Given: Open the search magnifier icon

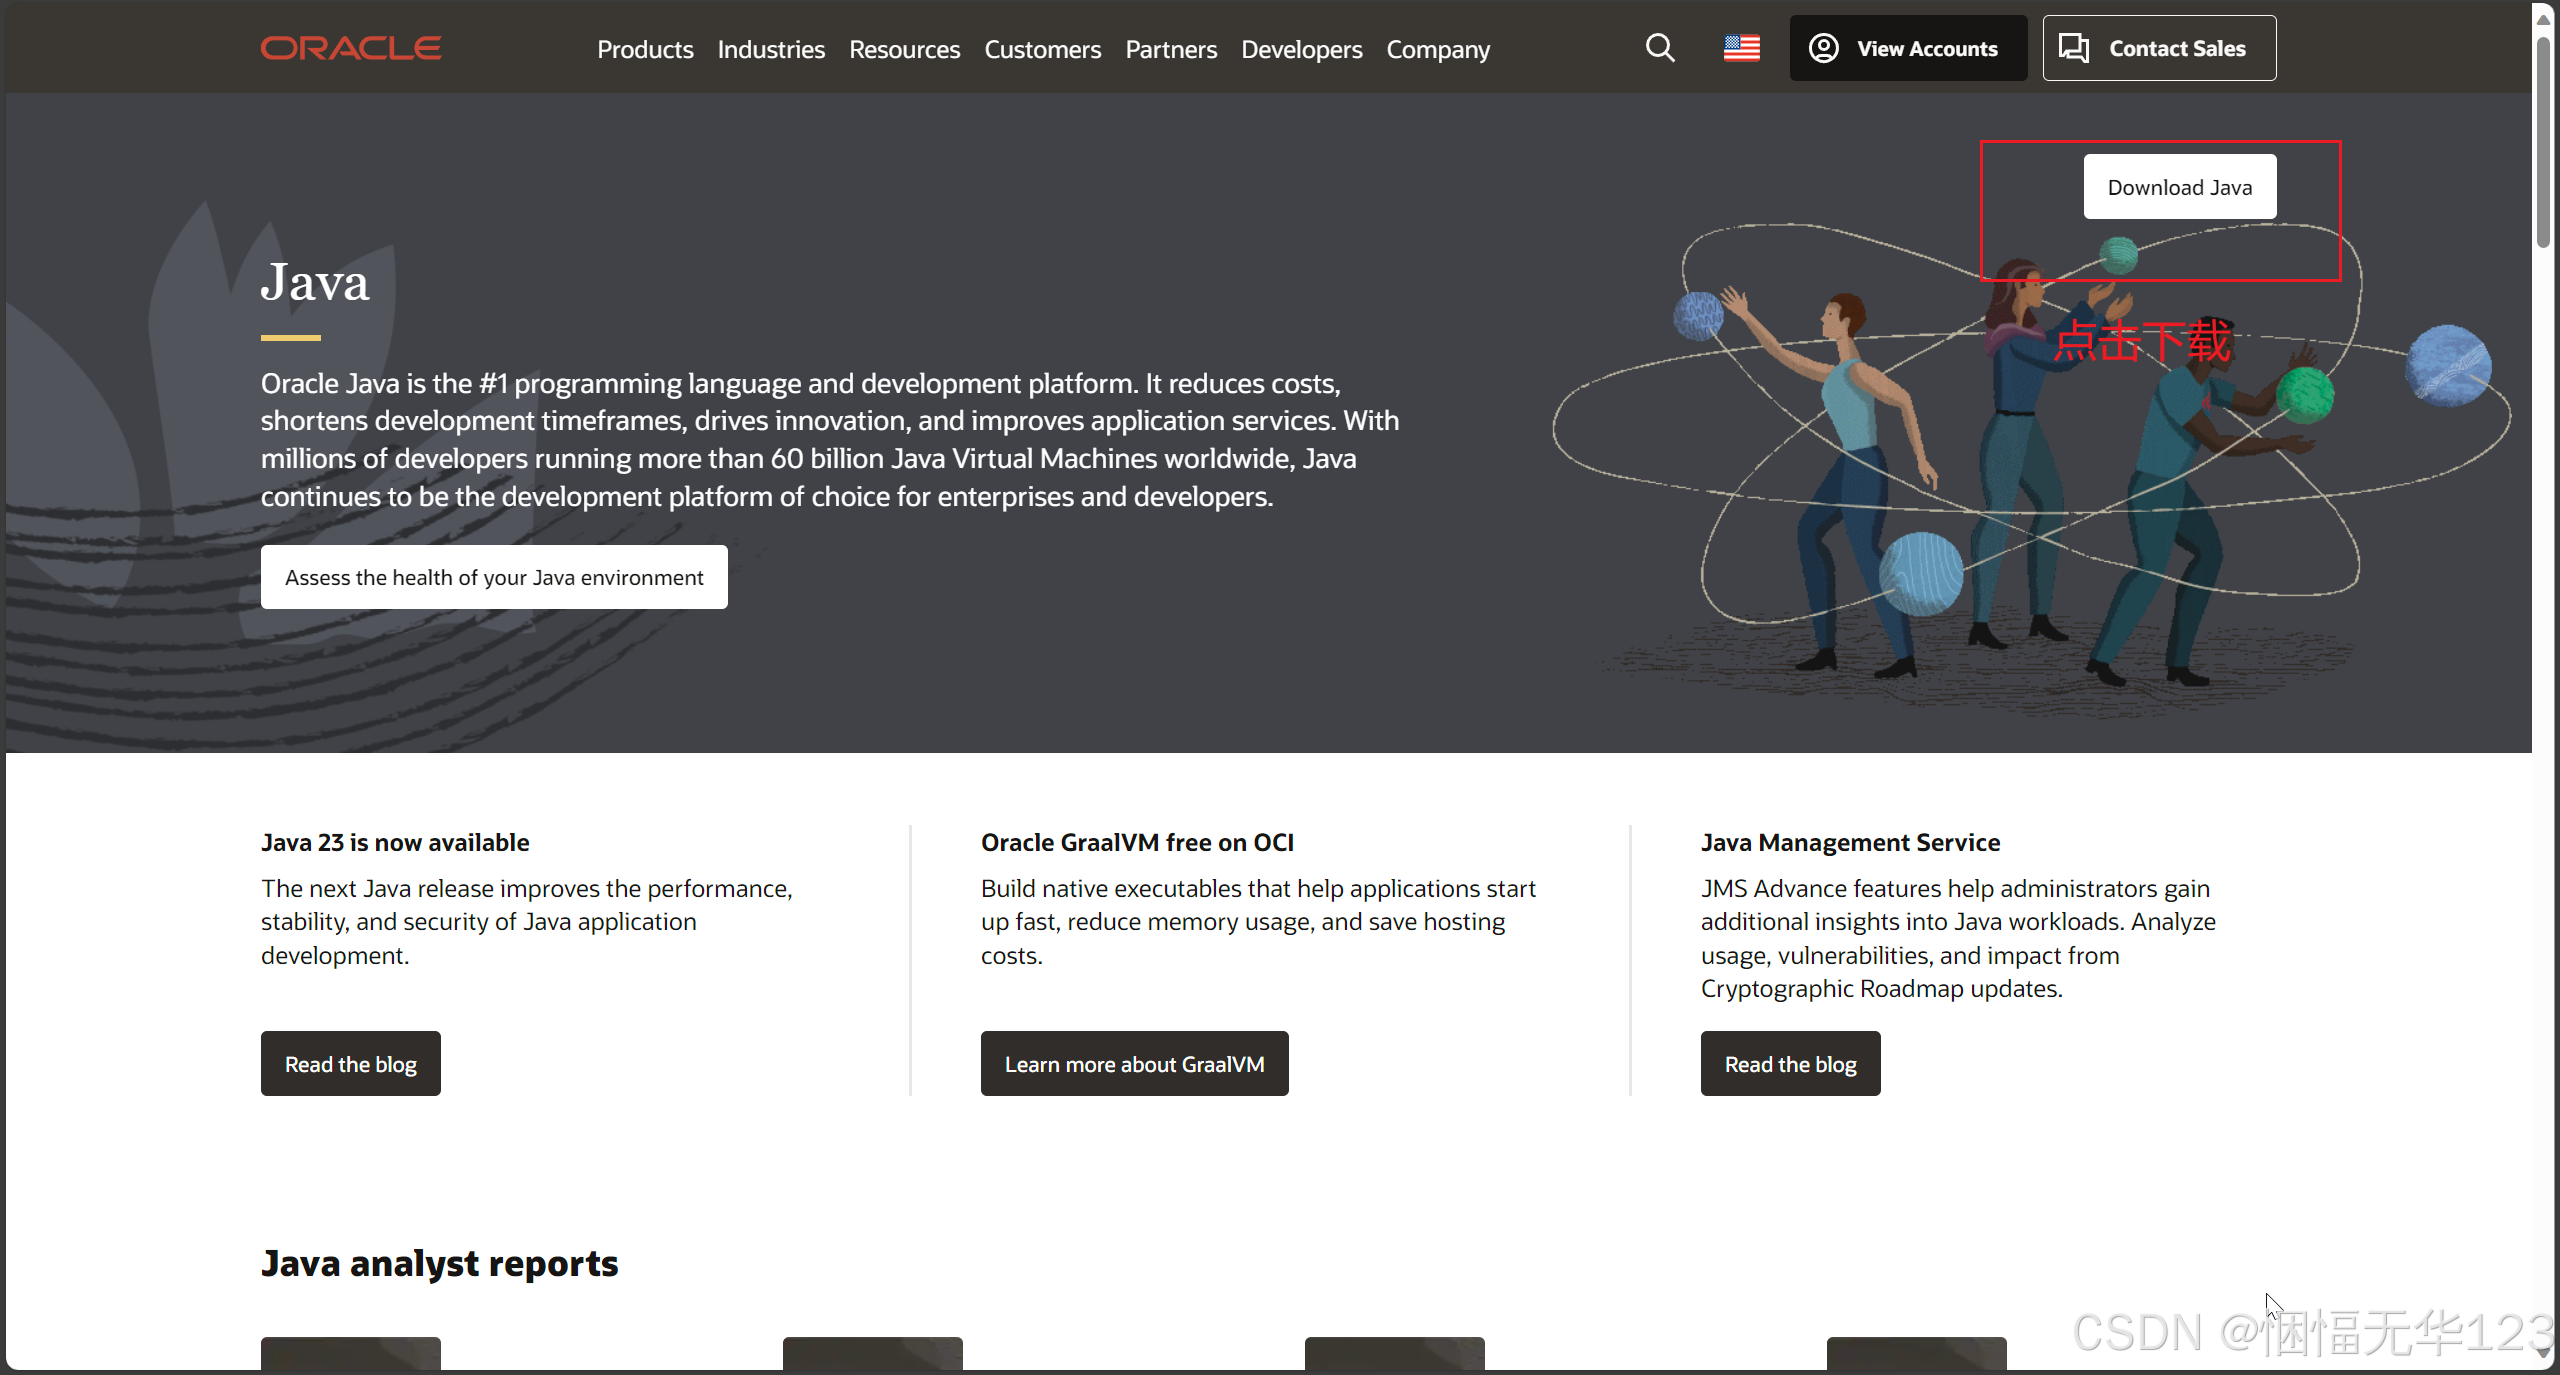Looking at the screenshot, I should coord(1660,48).
